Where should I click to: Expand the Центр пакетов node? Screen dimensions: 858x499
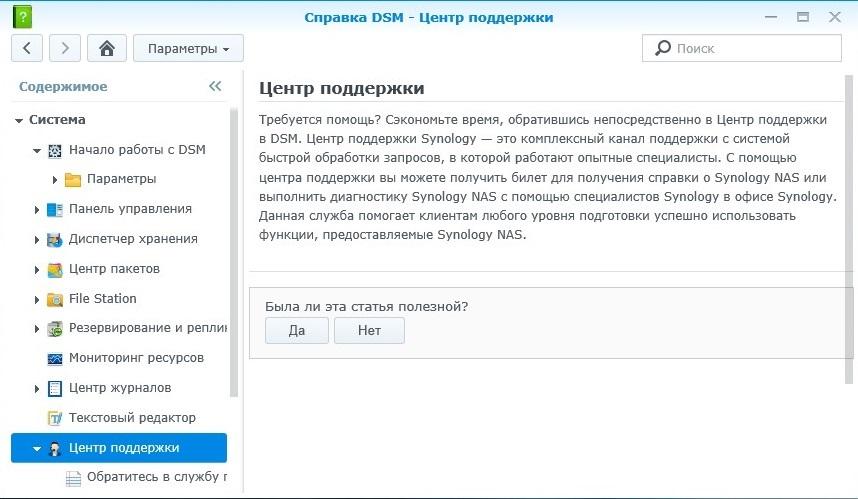pyautogui.click(x=37, y=270)
